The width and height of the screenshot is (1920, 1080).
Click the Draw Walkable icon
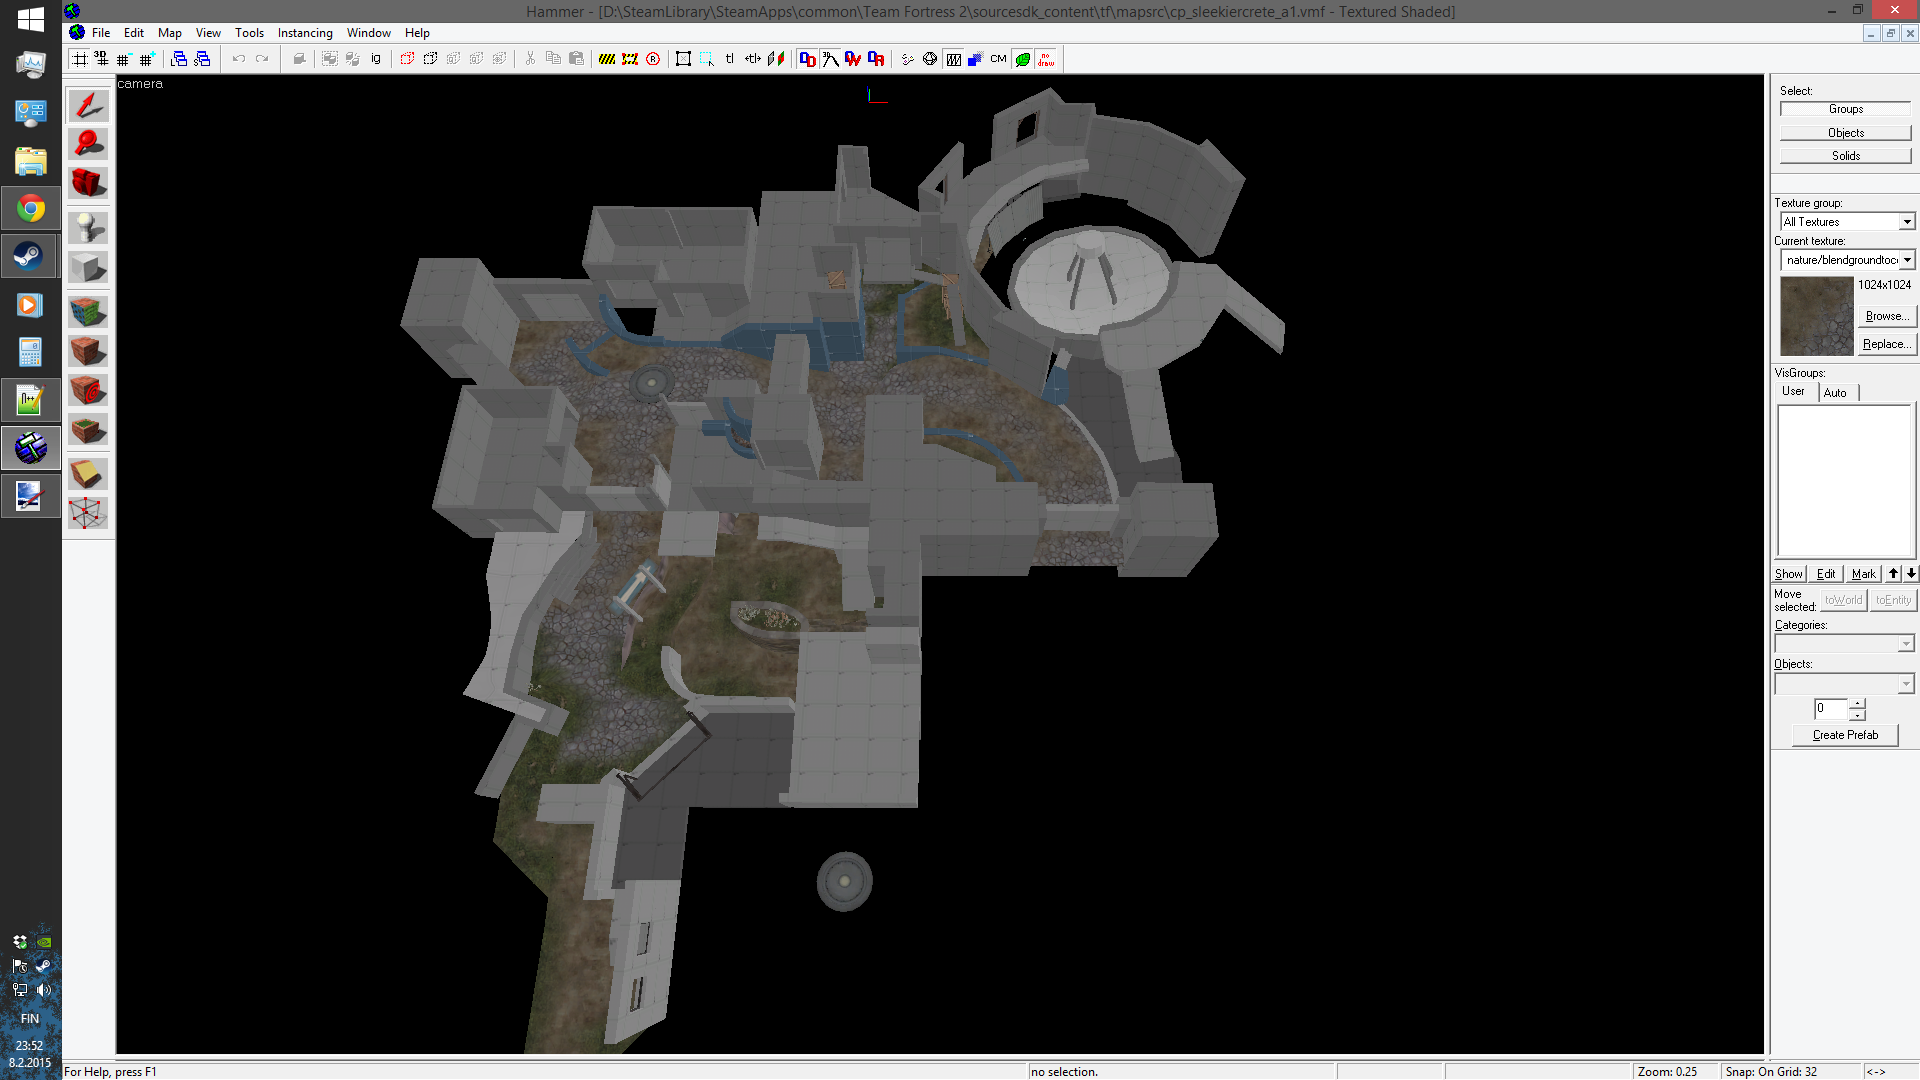coord(830,59)
